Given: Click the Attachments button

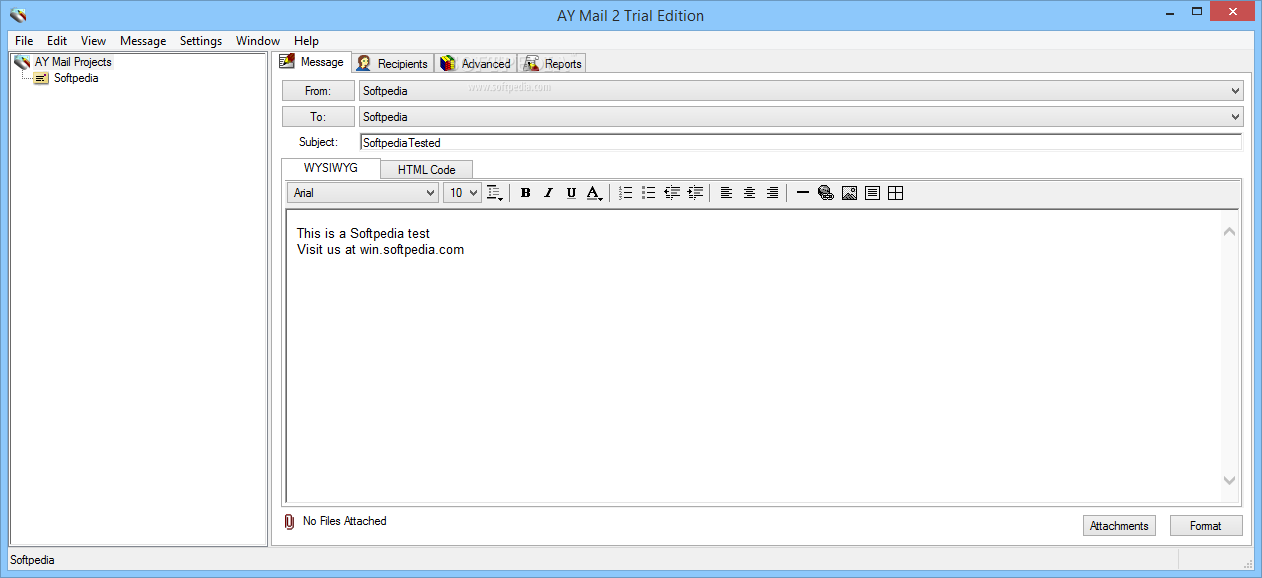Looking at the screenshot, I should pyautogui.click(x=1119, y=526).
